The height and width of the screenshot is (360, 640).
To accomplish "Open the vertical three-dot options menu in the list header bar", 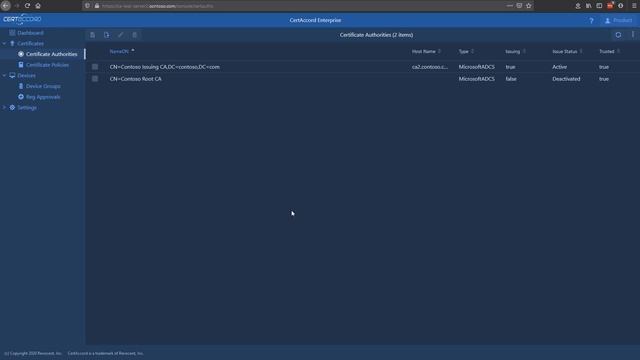I will pyautogui.click(x=633, y=35).
